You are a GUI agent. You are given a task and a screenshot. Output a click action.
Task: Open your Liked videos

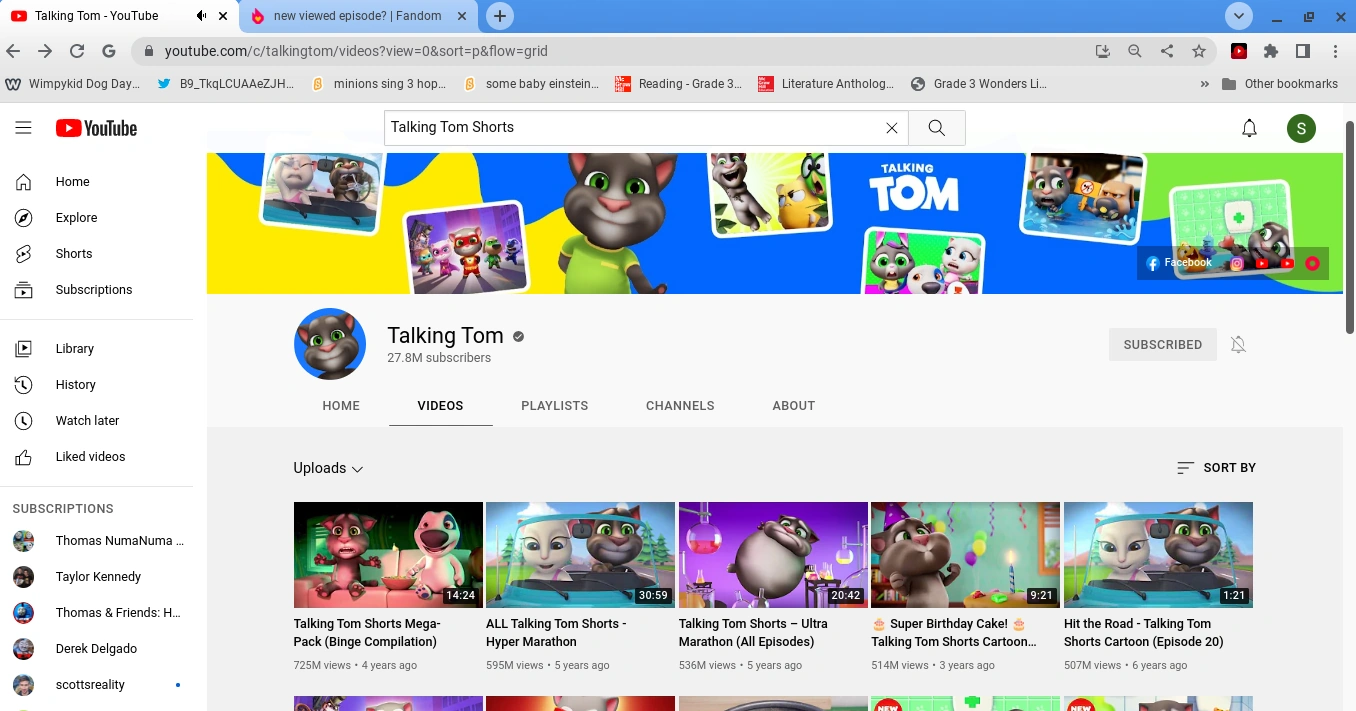click(x=90, y=456)
